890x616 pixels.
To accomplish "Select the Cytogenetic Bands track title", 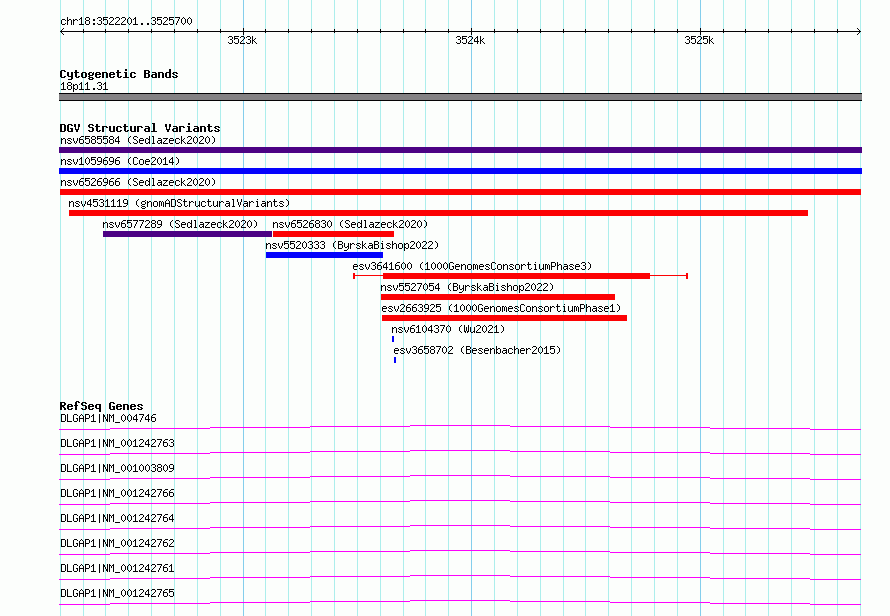I will (x=119, y=74).
